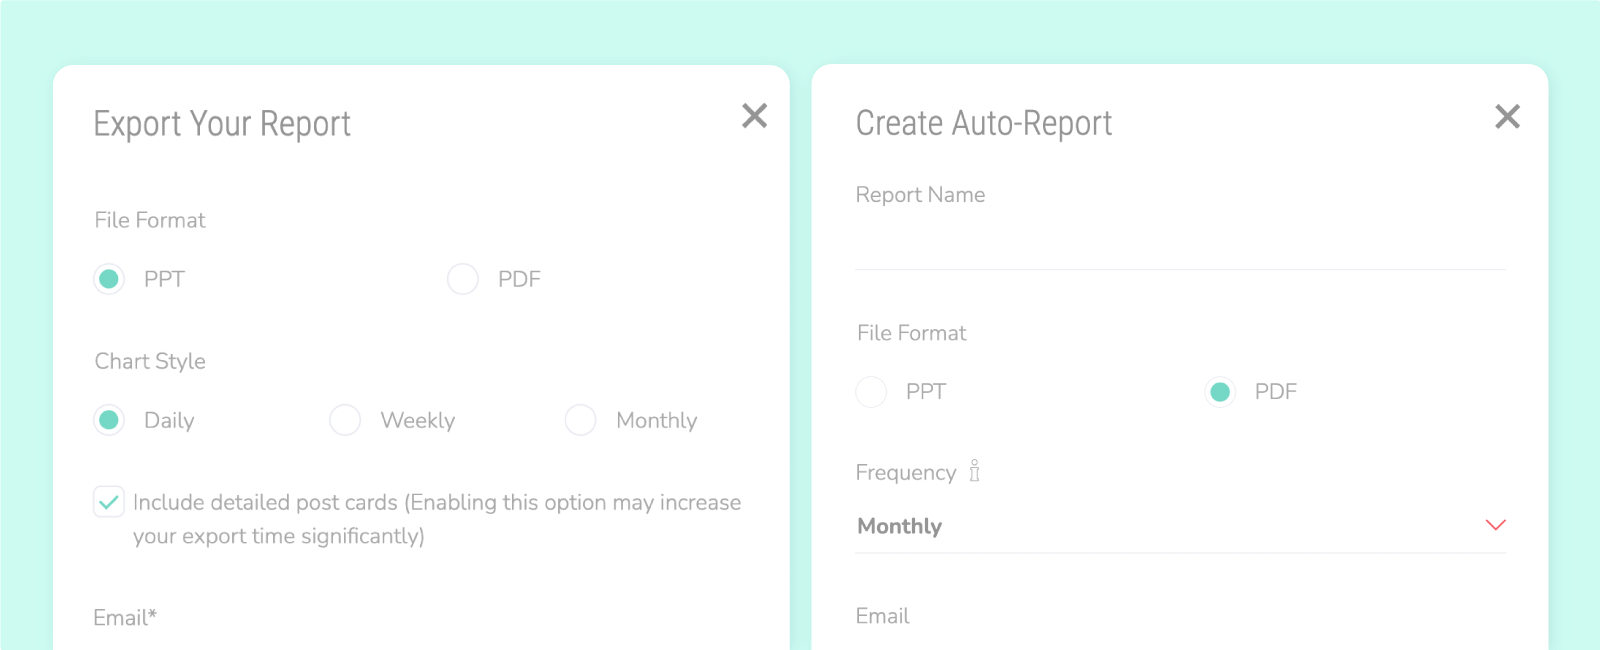Click the red dropdown chevron beside Monthly
The width and height of the screenshot is (1600, 650).
coord(1495,524)
